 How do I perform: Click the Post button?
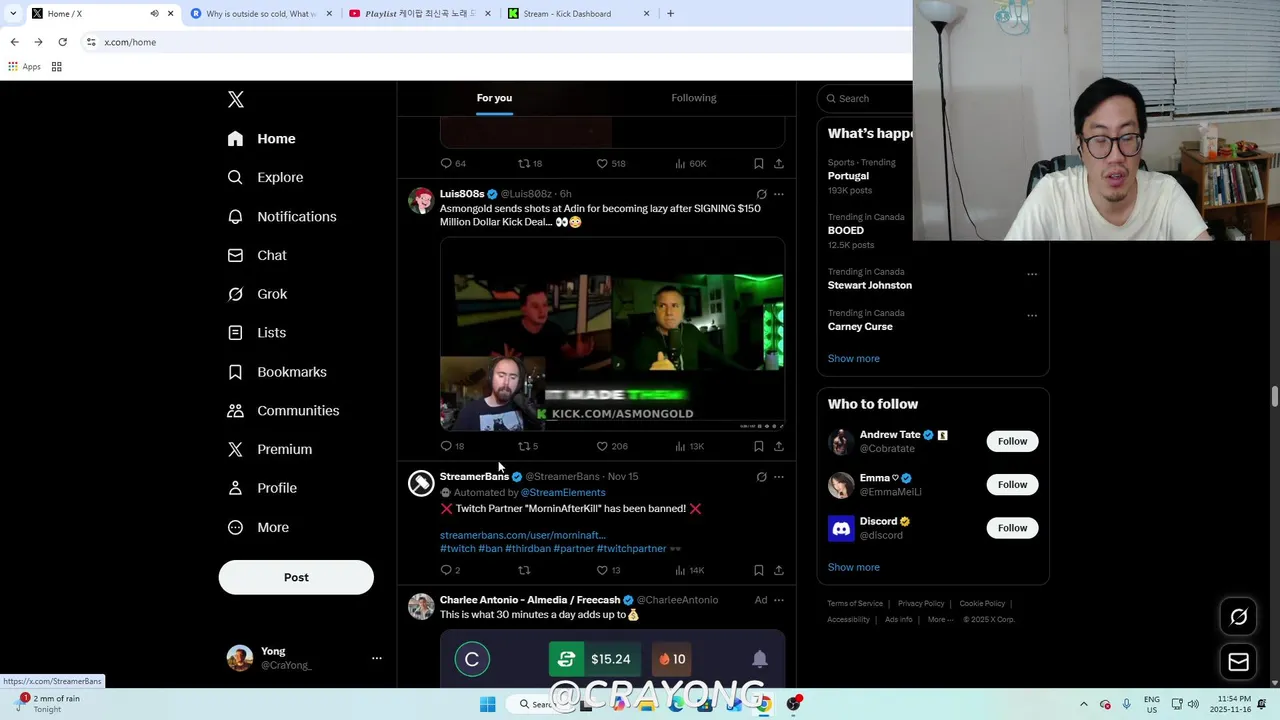click(296, 577)
